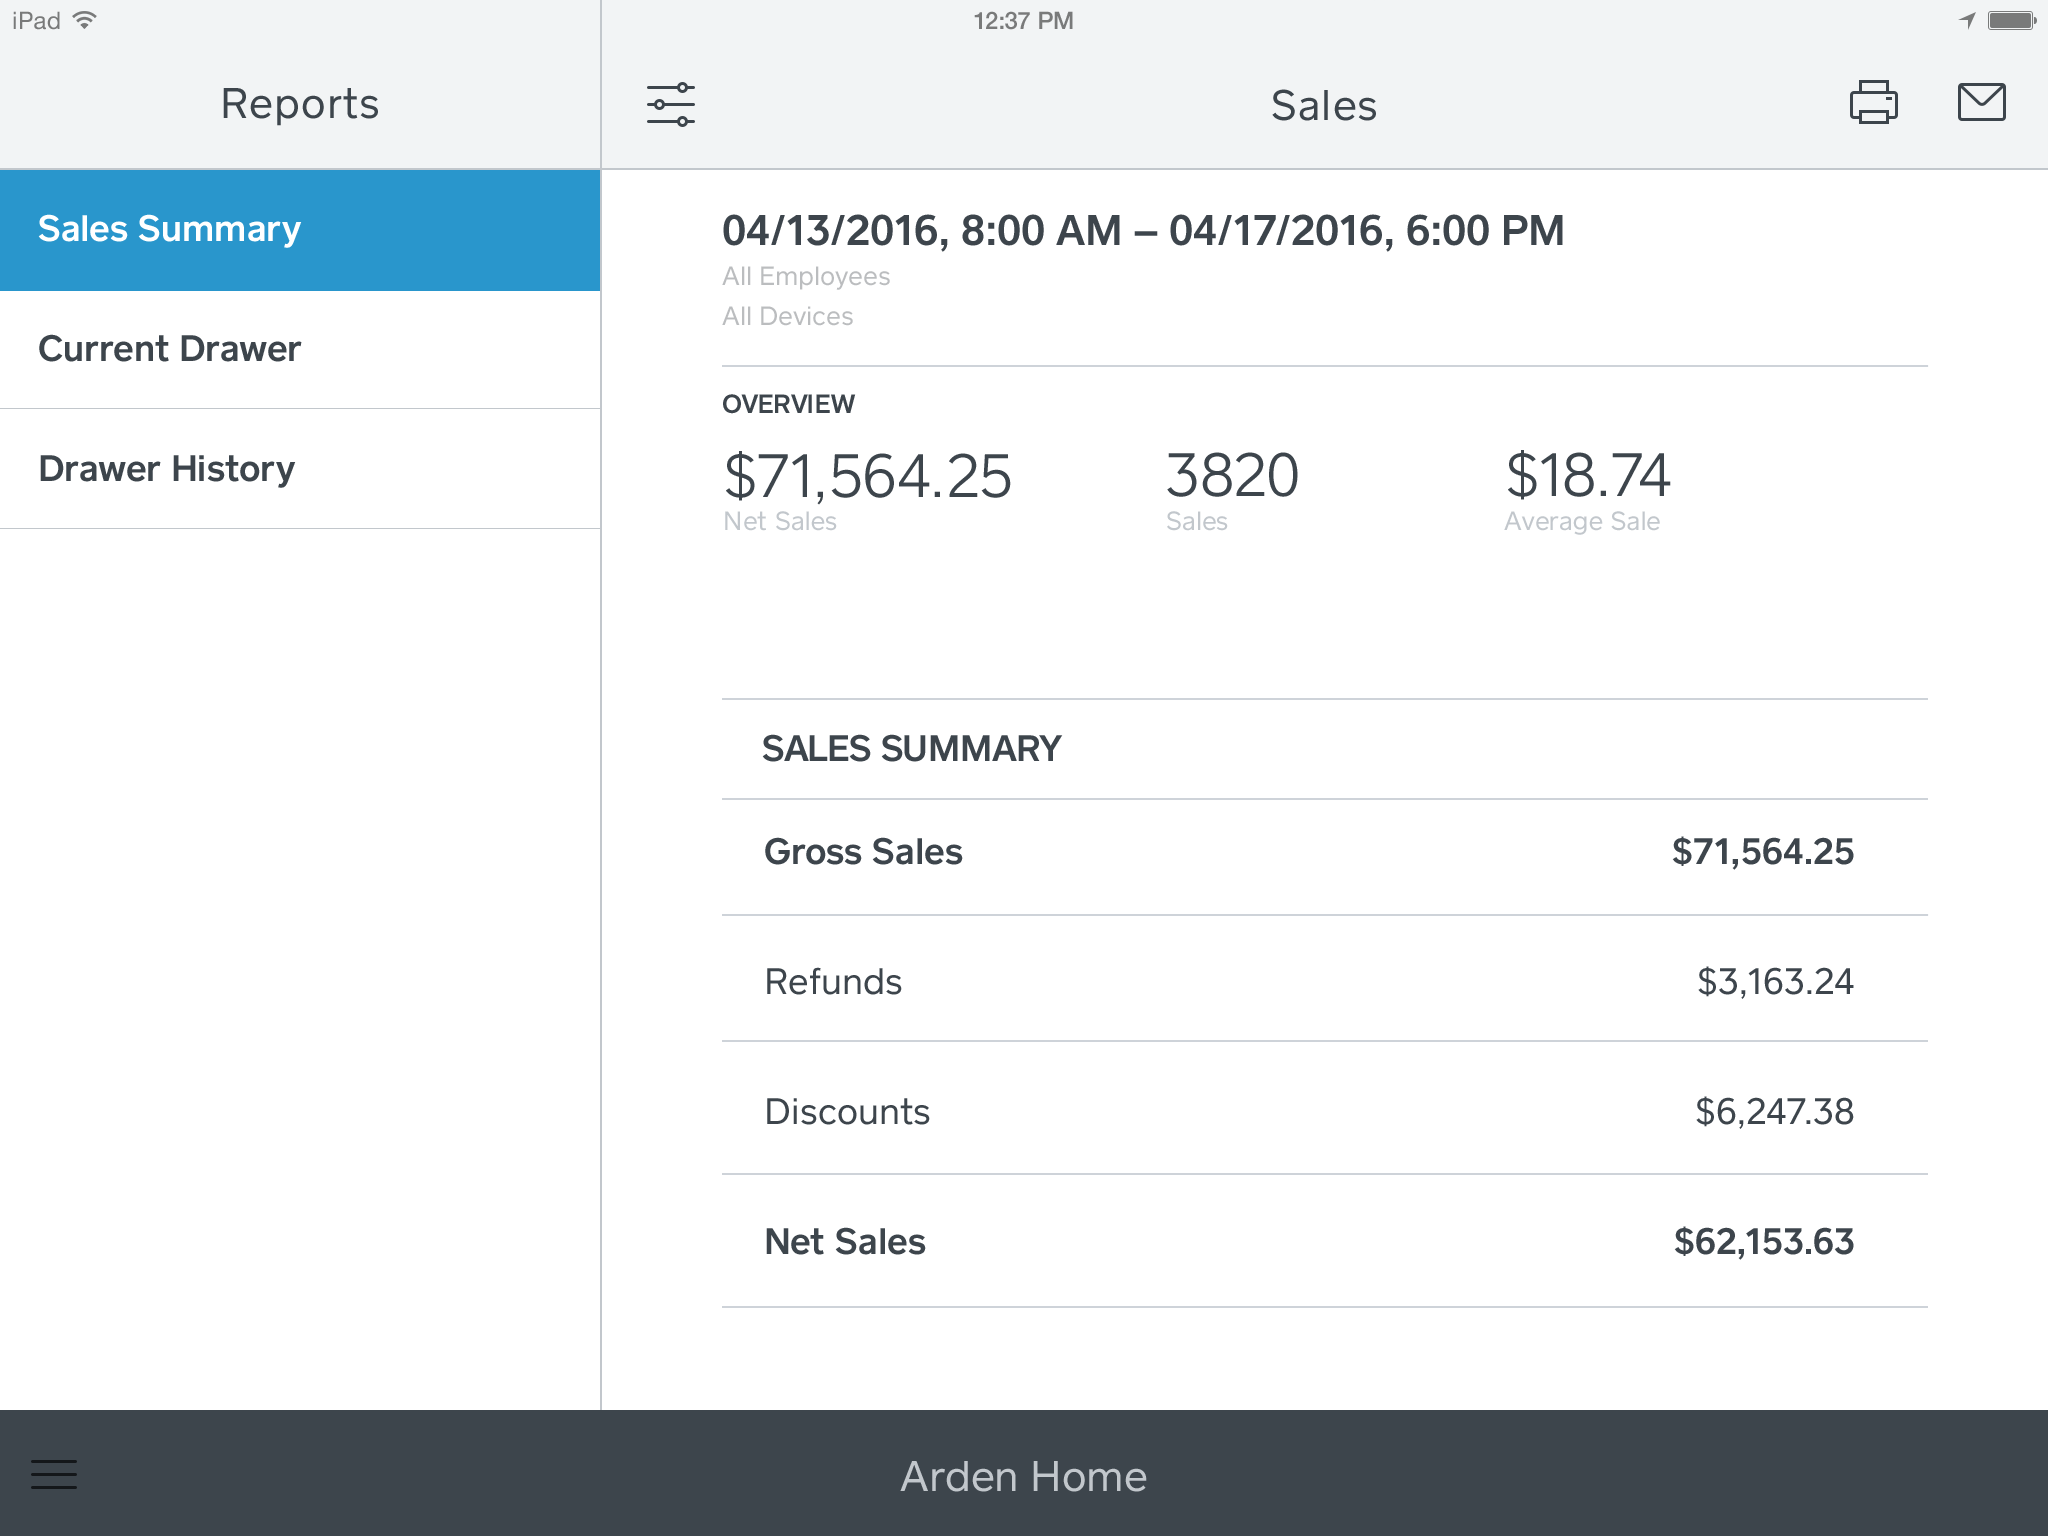Tap the report date range heading
The width and height of the screenshot is (2048, 1536).
(1143, 231)
